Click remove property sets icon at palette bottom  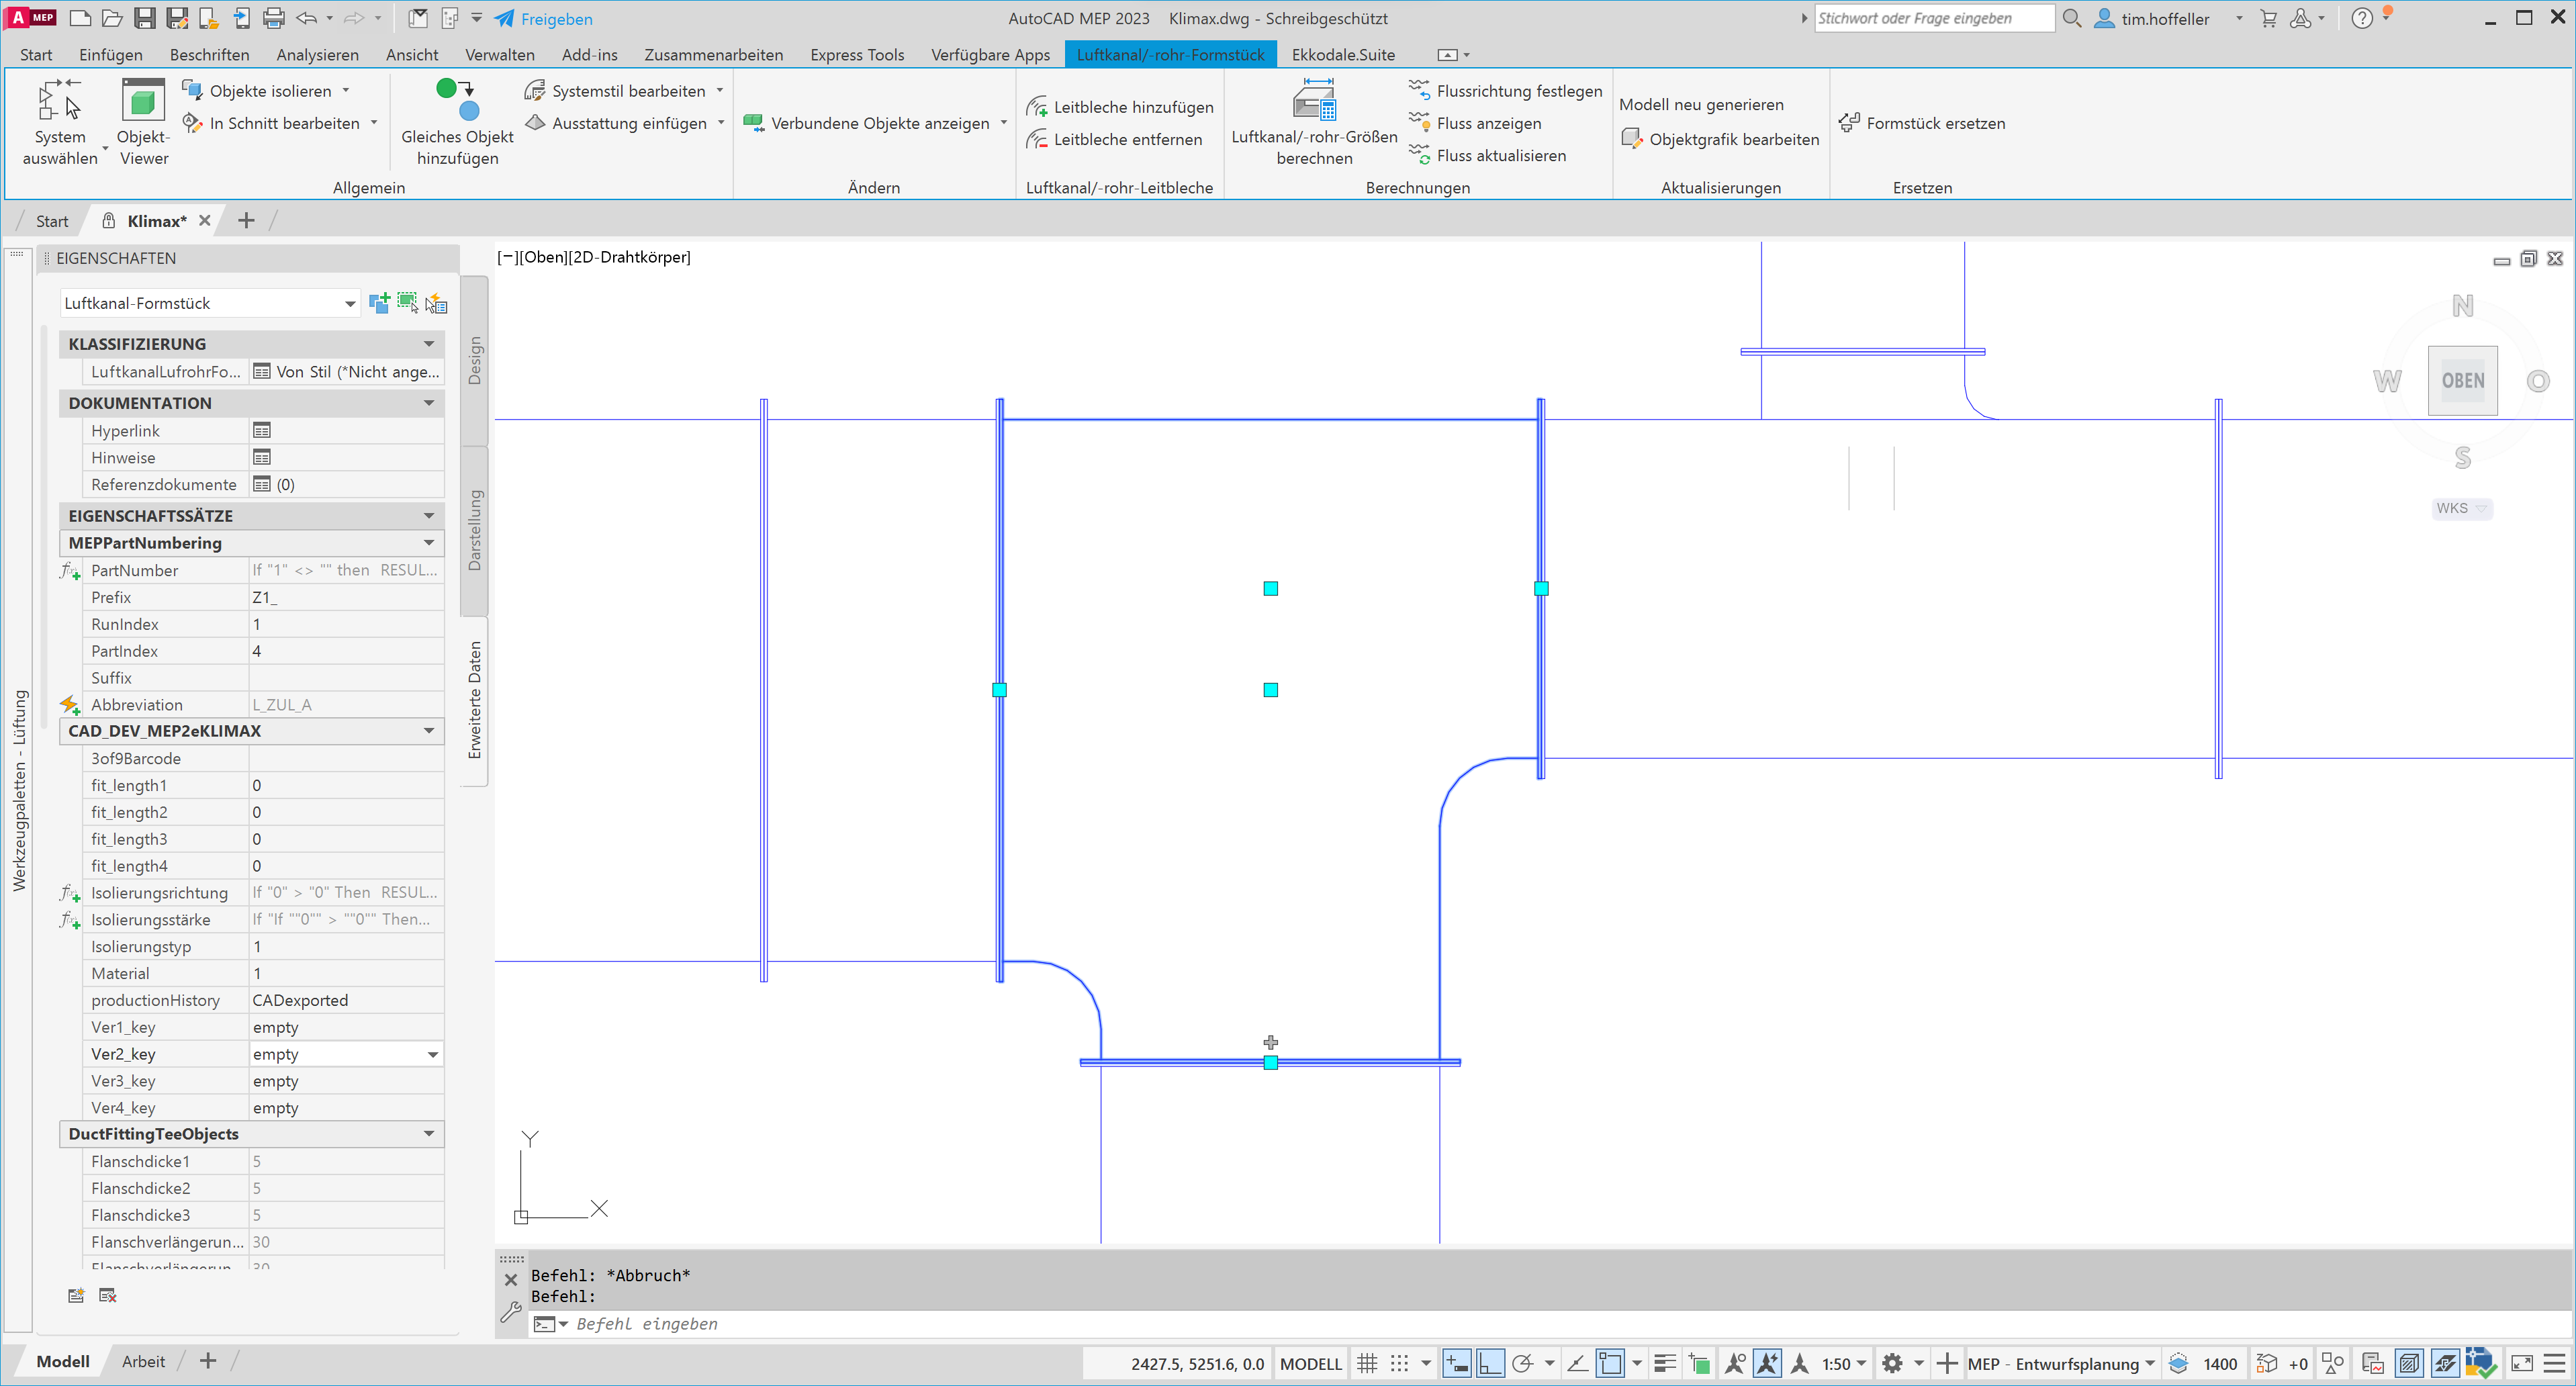[x=108, y=1295]
